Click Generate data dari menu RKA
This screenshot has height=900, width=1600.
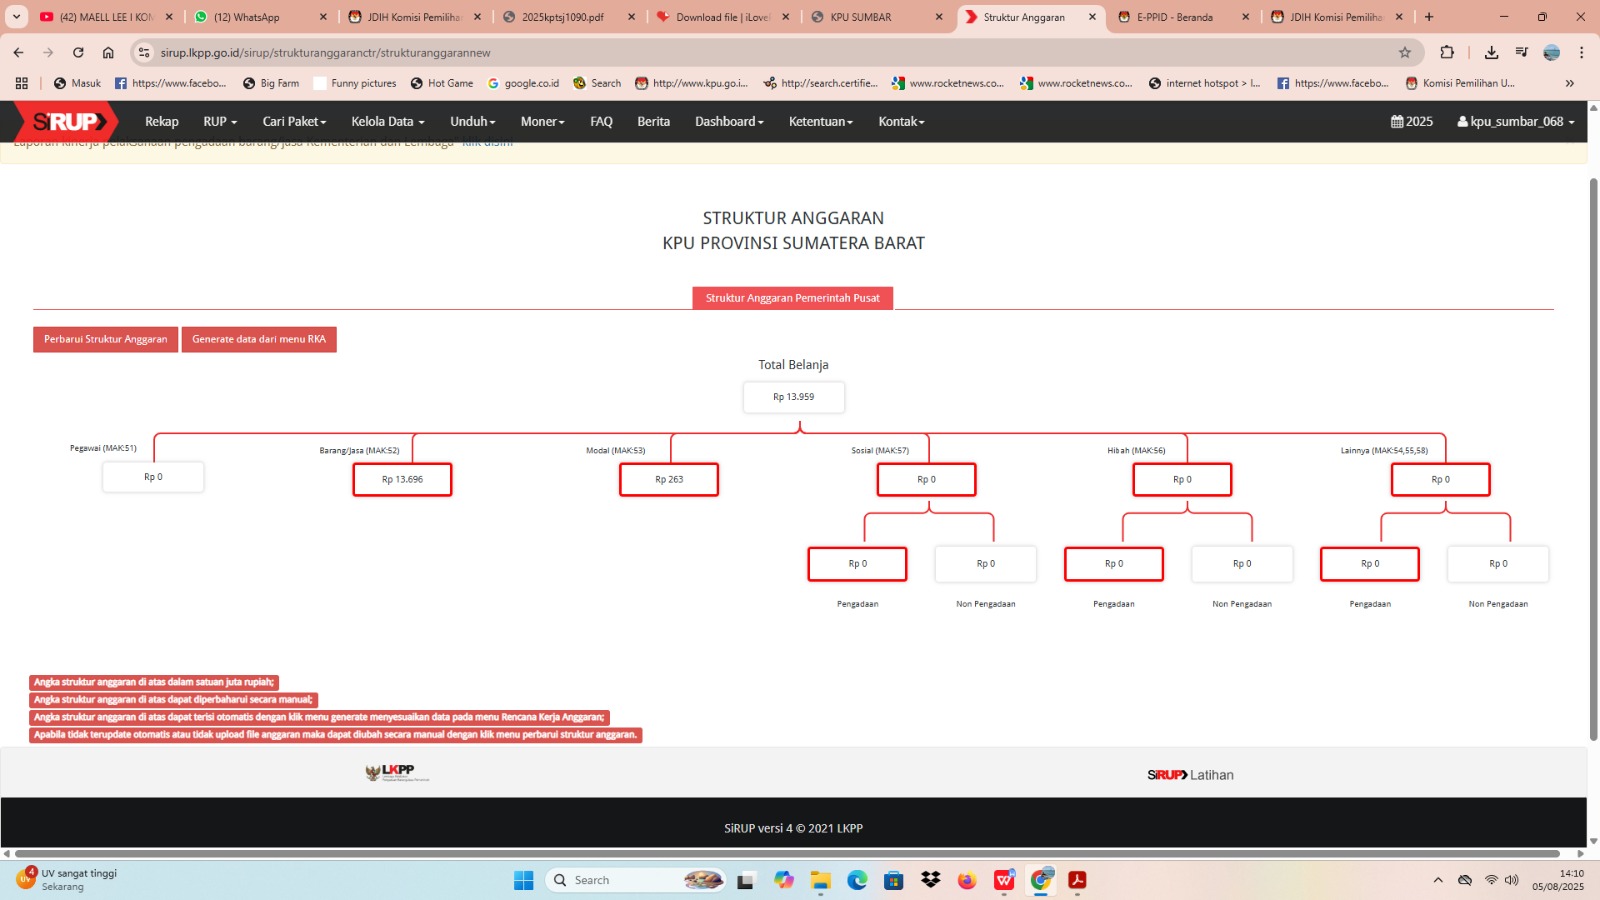(259, 340)
